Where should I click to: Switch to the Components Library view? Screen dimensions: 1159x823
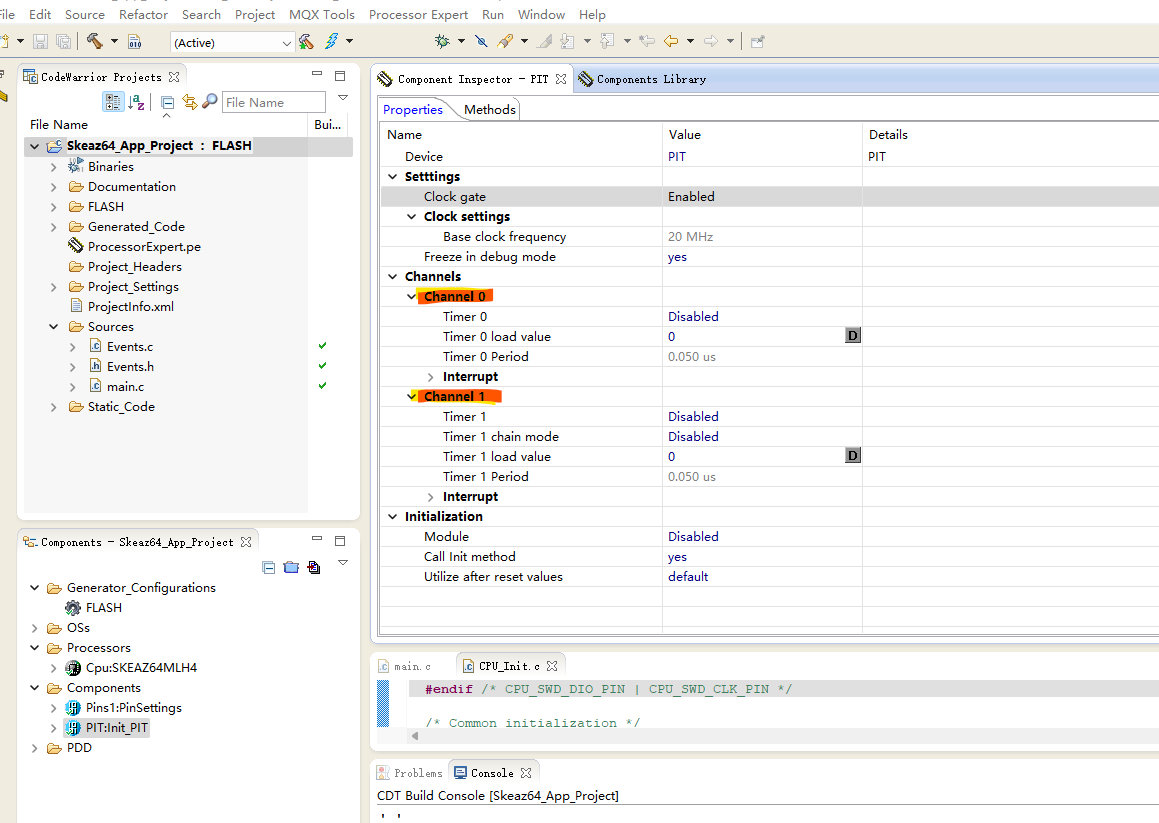650,79
